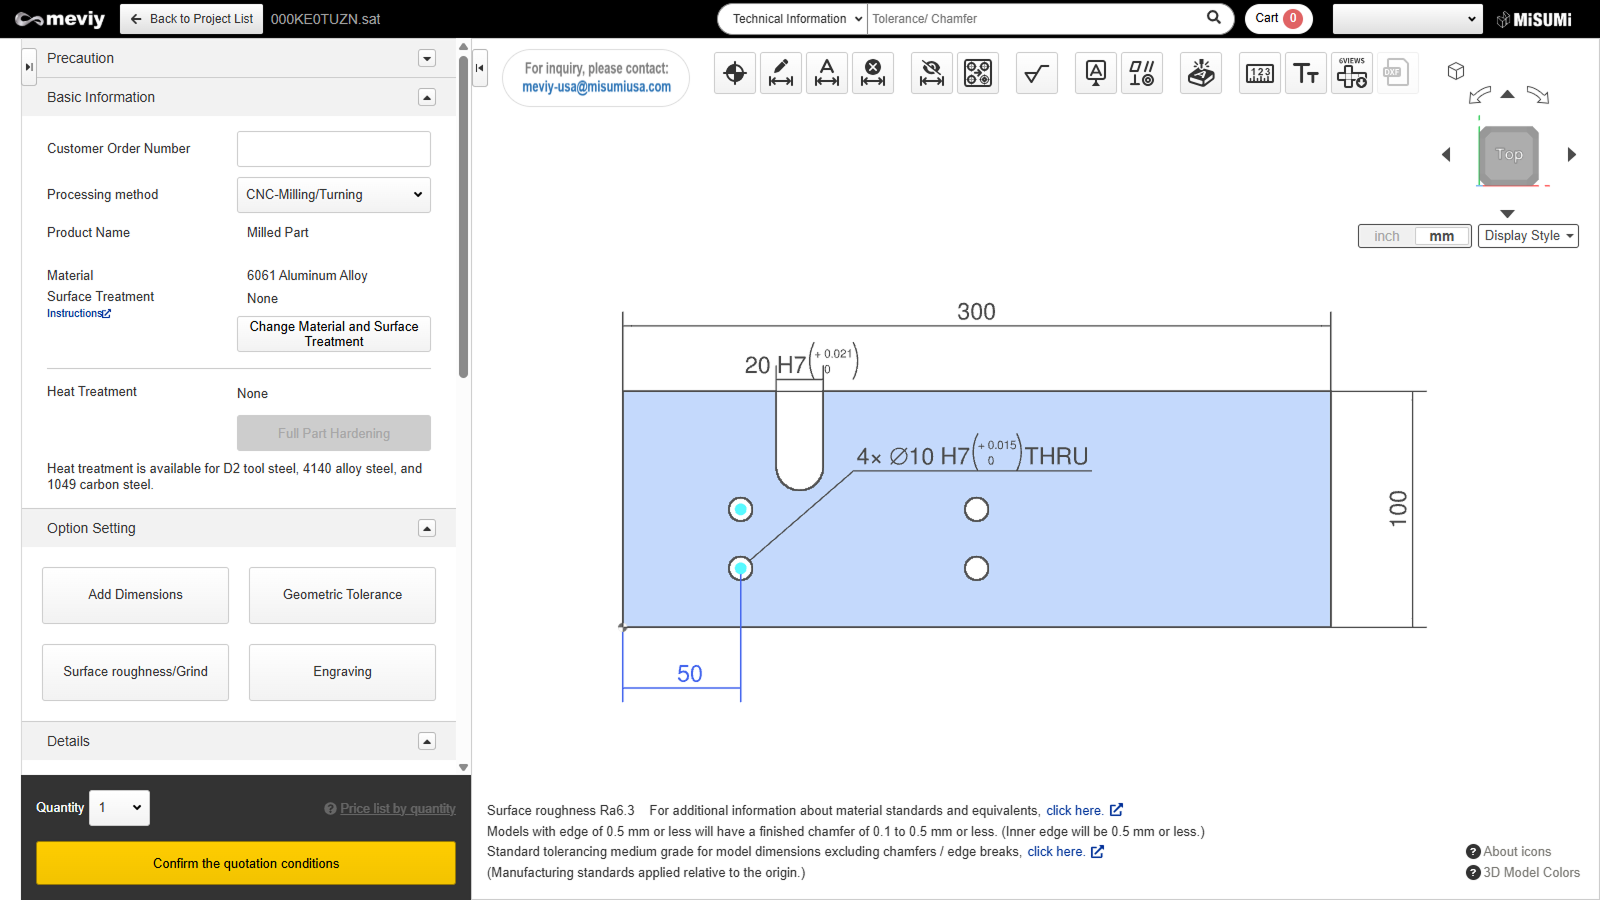The width and height of the screenshot is (1600, 900).
Task: Switch units to mm
Action: 1441,236
